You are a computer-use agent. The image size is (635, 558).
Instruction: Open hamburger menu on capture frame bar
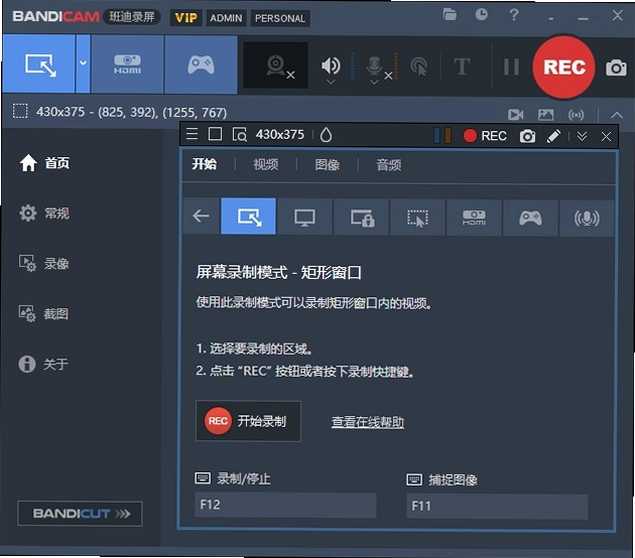[192, 134]
